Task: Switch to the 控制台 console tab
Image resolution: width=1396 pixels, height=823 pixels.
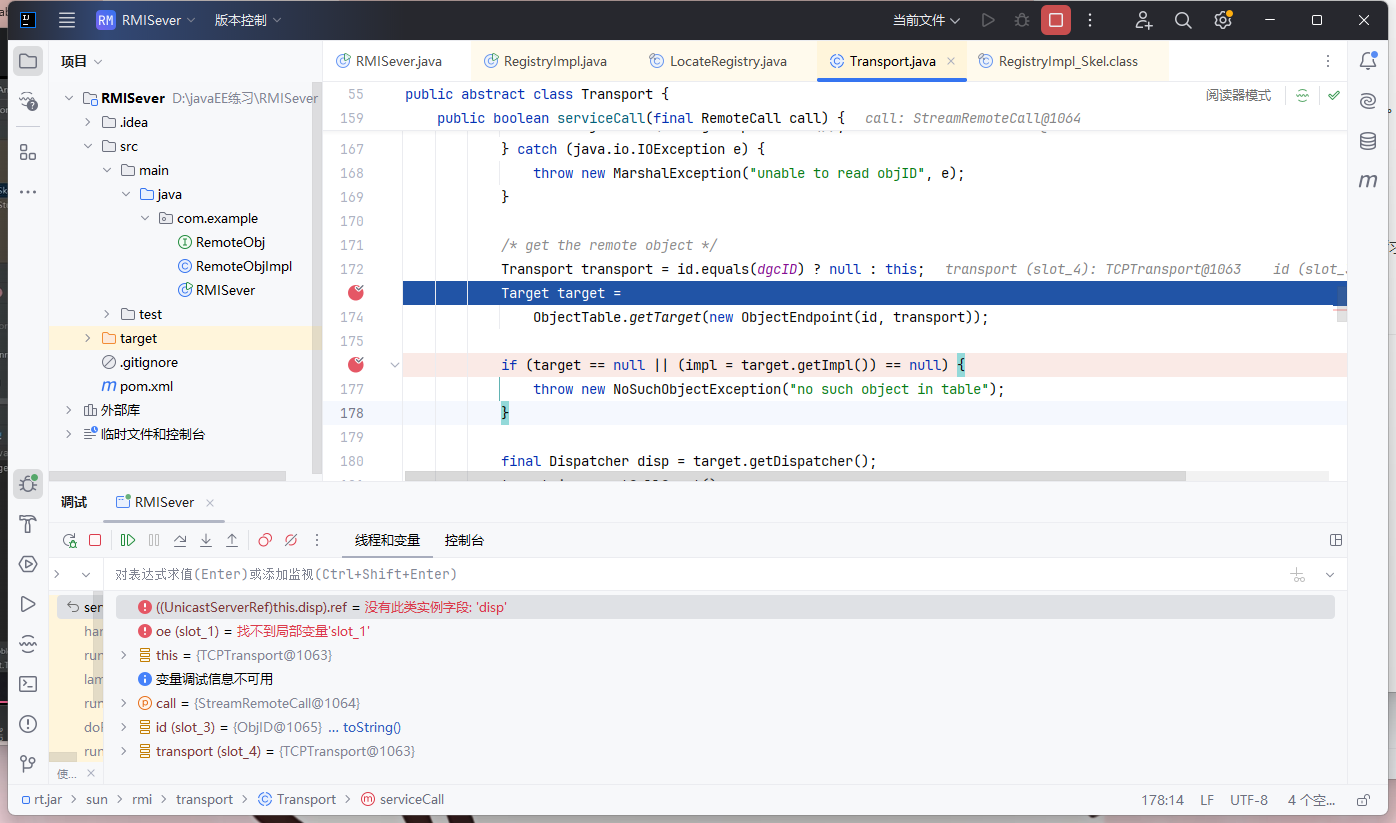Action: 464,540
